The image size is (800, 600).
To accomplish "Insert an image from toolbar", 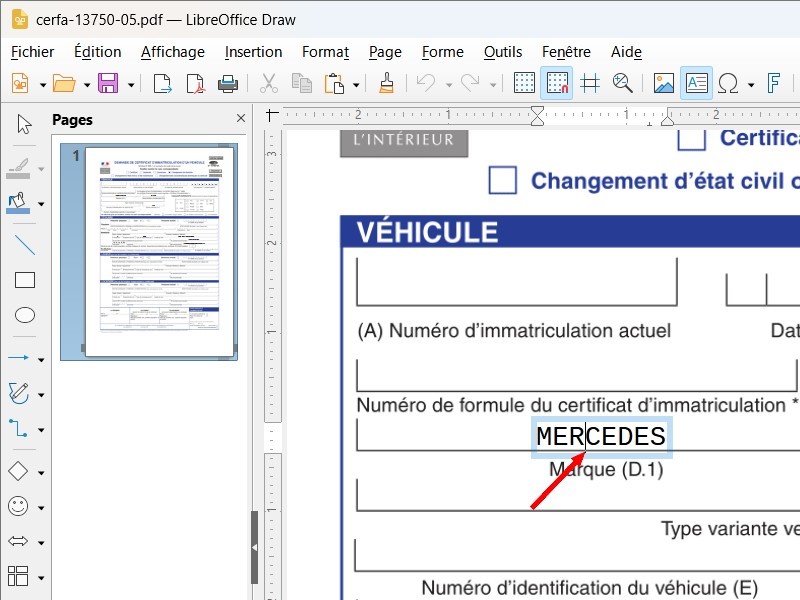I will (663, 84).
